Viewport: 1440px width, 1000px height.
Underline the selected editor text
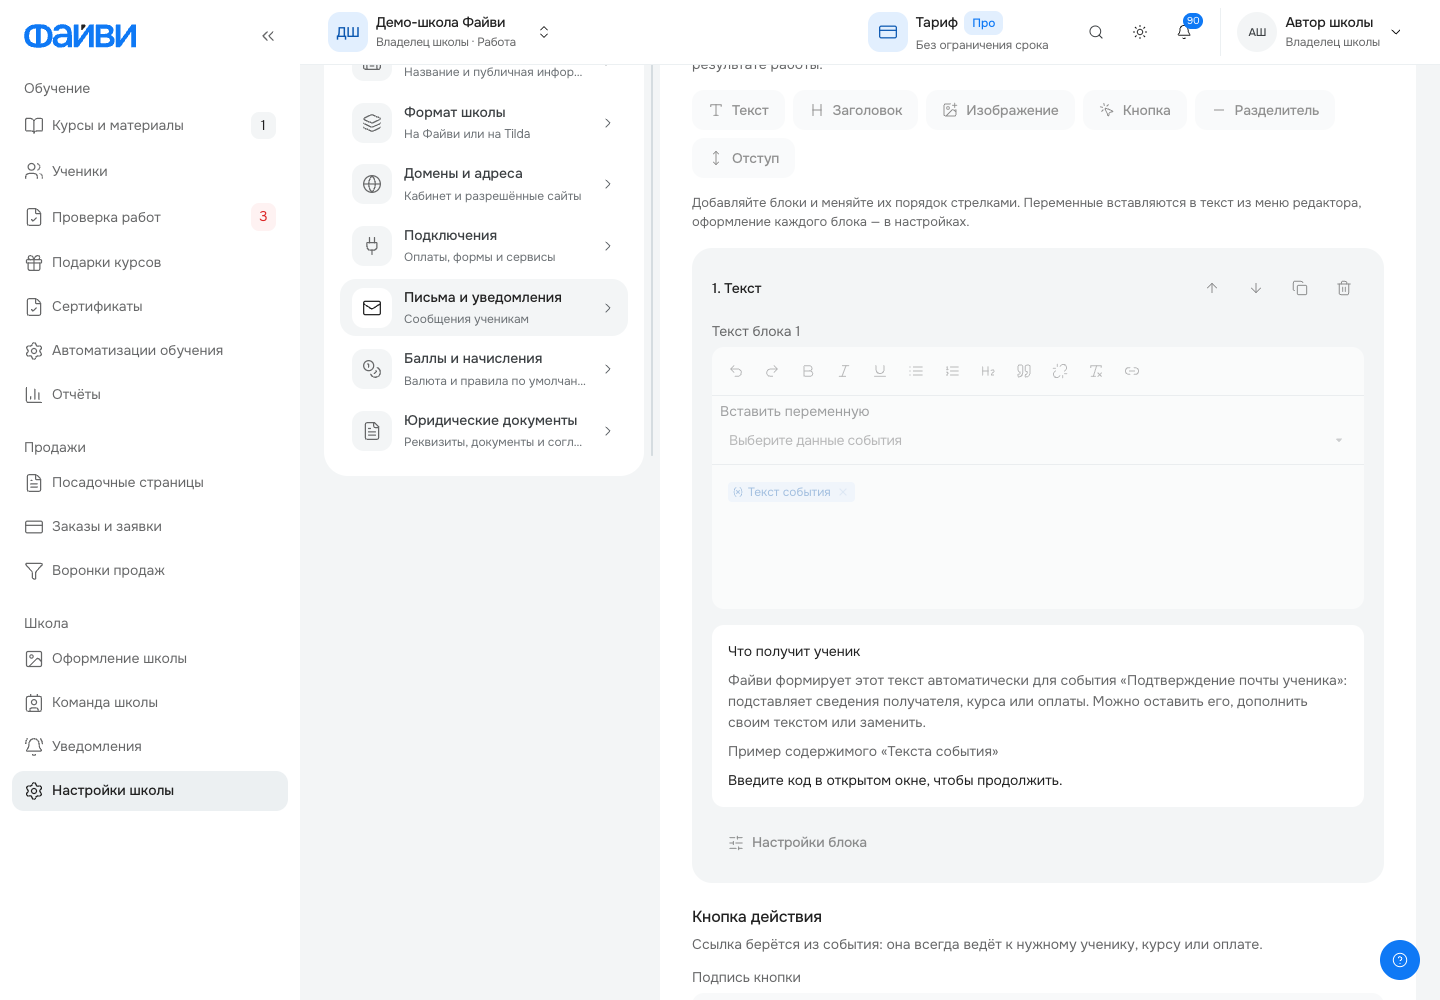point(880,371)
